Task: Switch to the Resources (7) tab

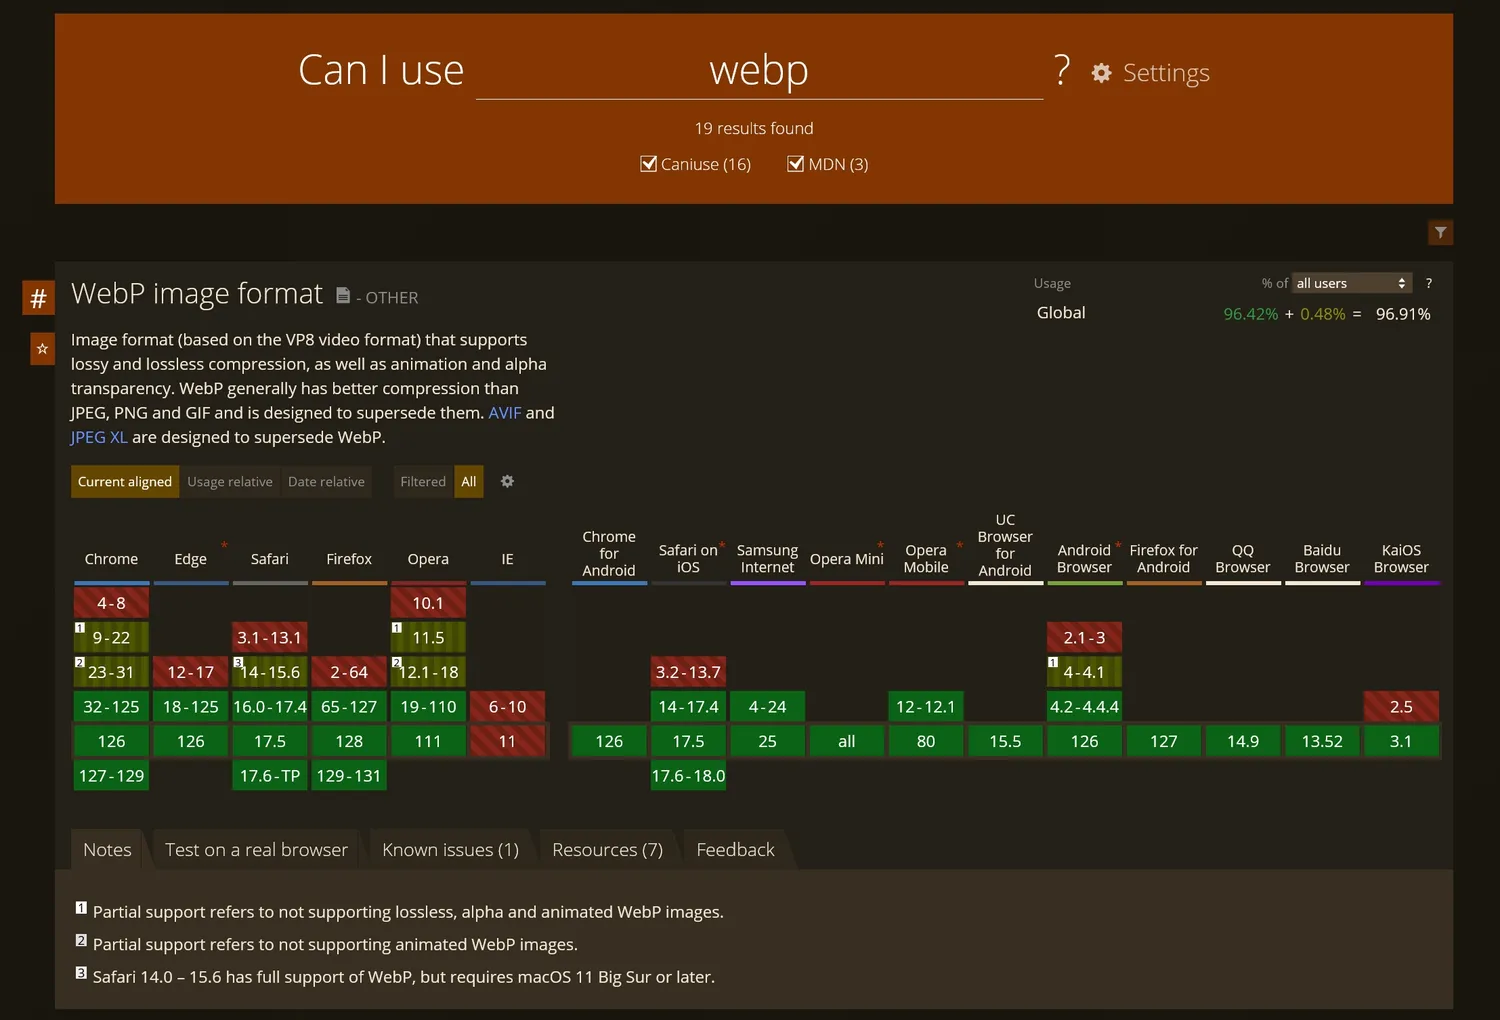Action: click(607, 849)
